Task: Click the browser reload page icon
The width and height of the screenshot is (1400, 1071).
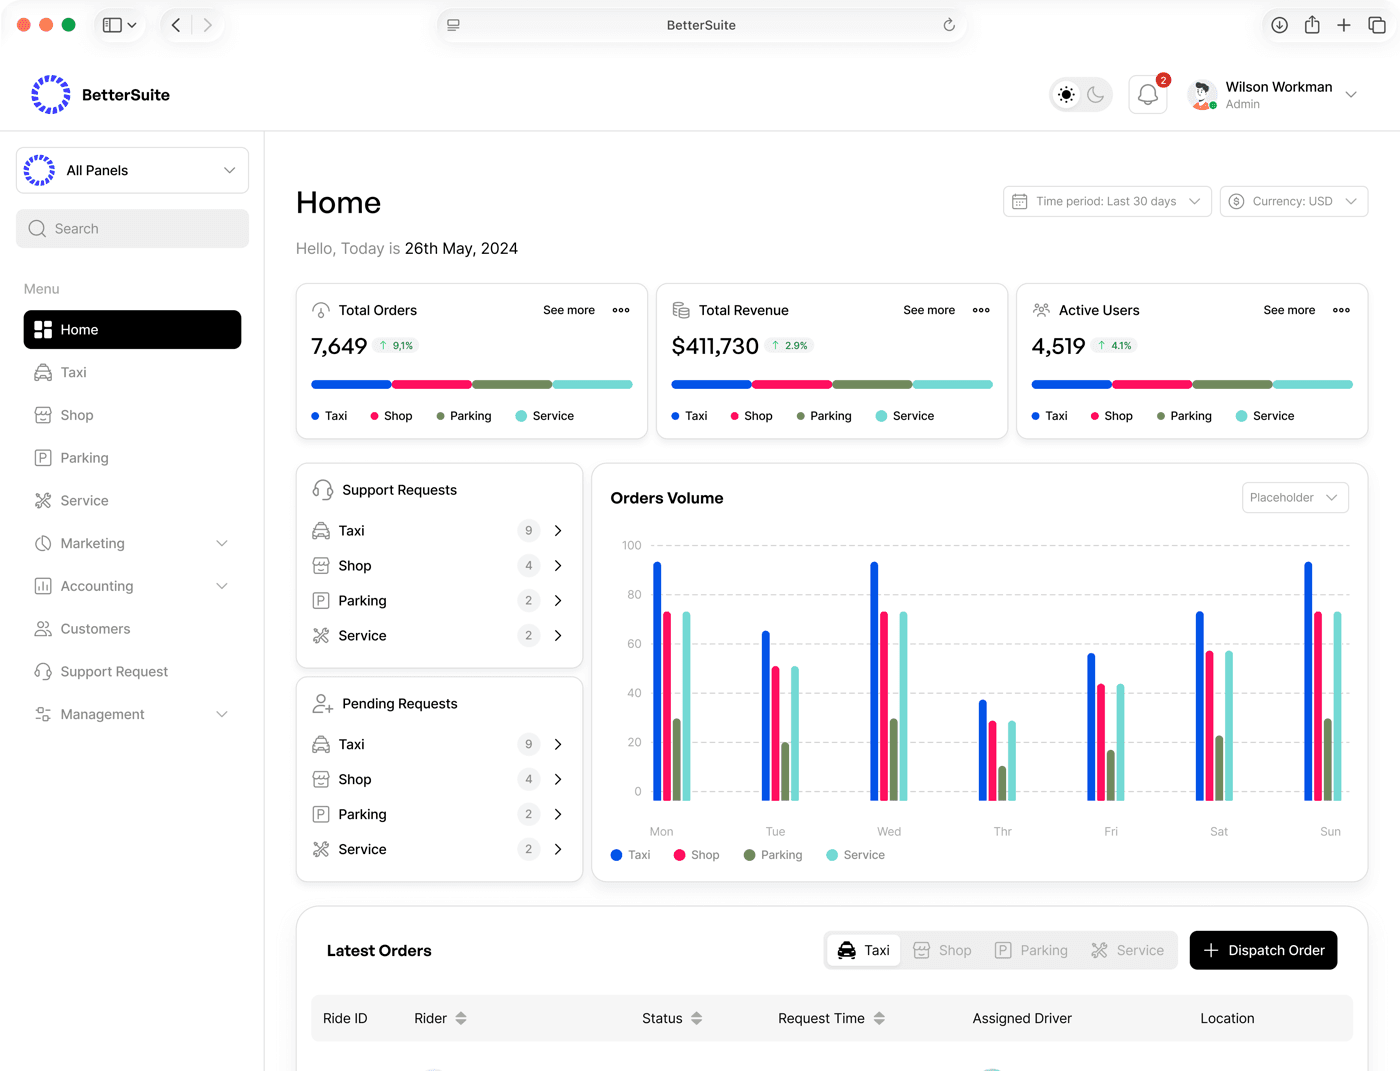Action: click(x=949, y=25)
